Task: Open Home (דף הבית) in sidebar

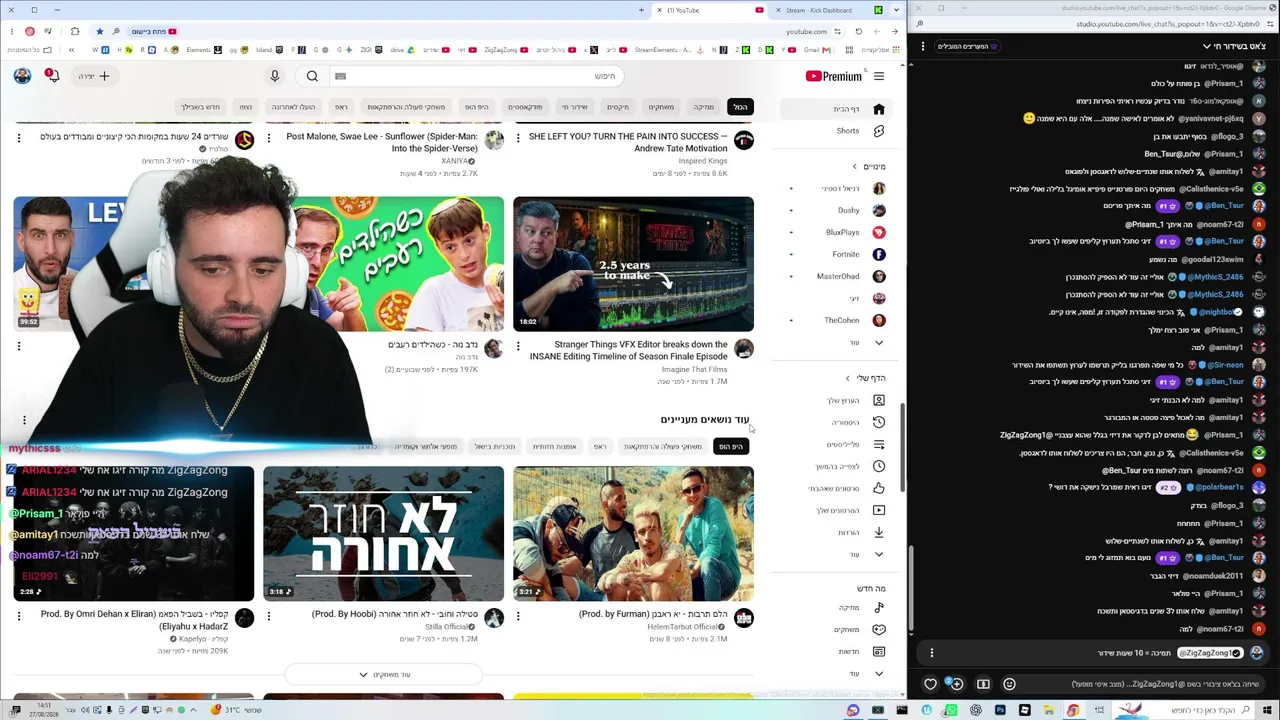Action: pos(835,109)
